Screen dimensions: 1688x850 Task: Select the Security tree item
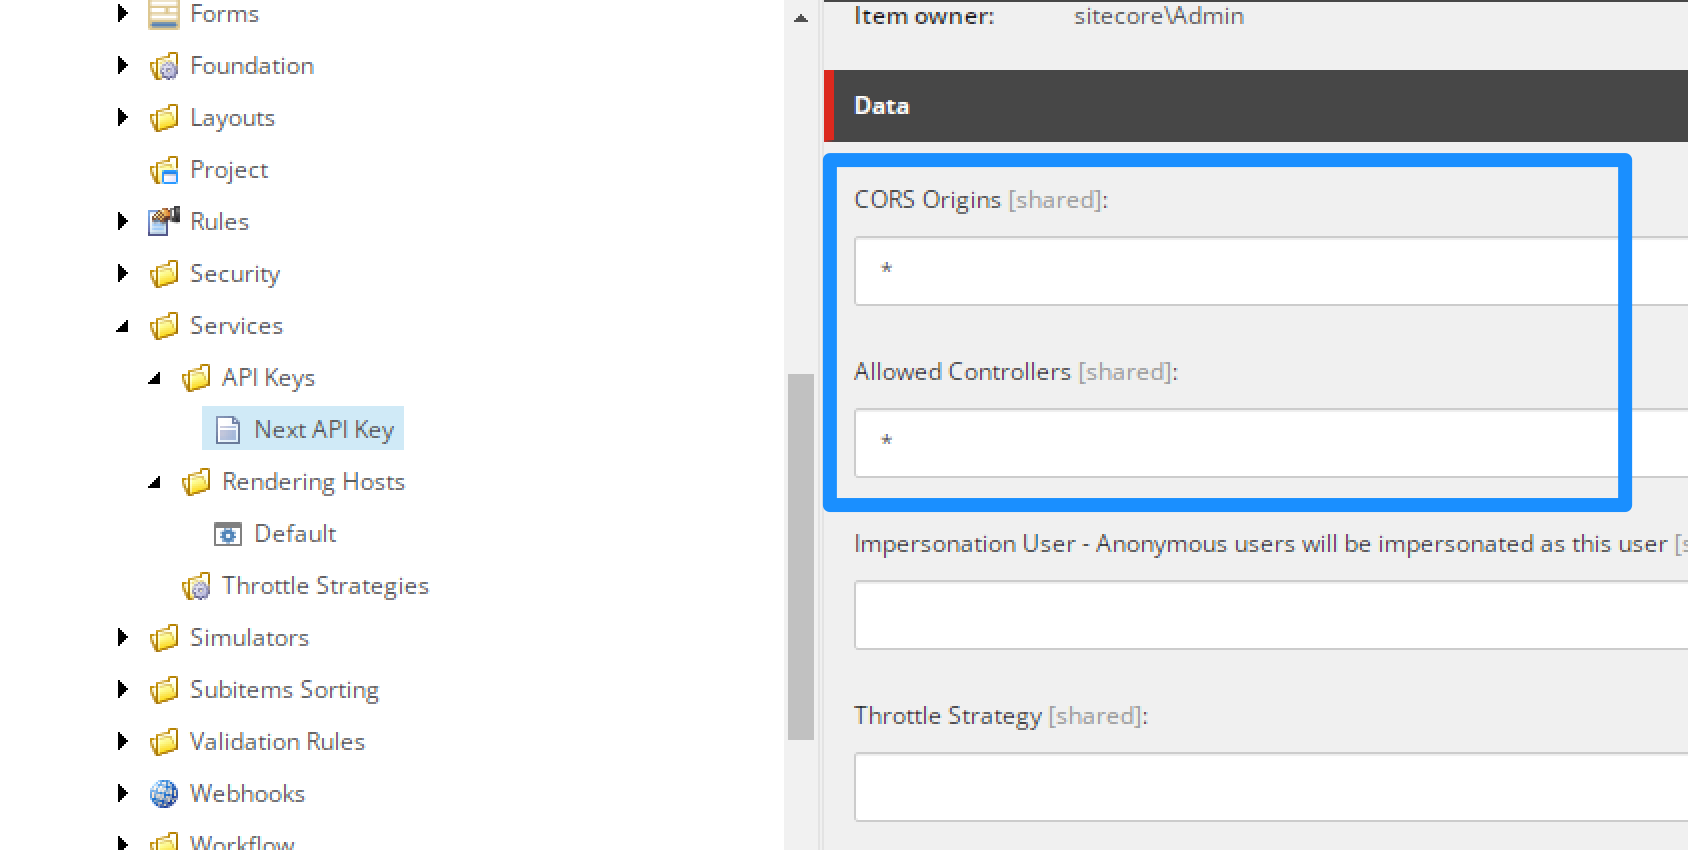pyautogui.click(x=235, y=274)
